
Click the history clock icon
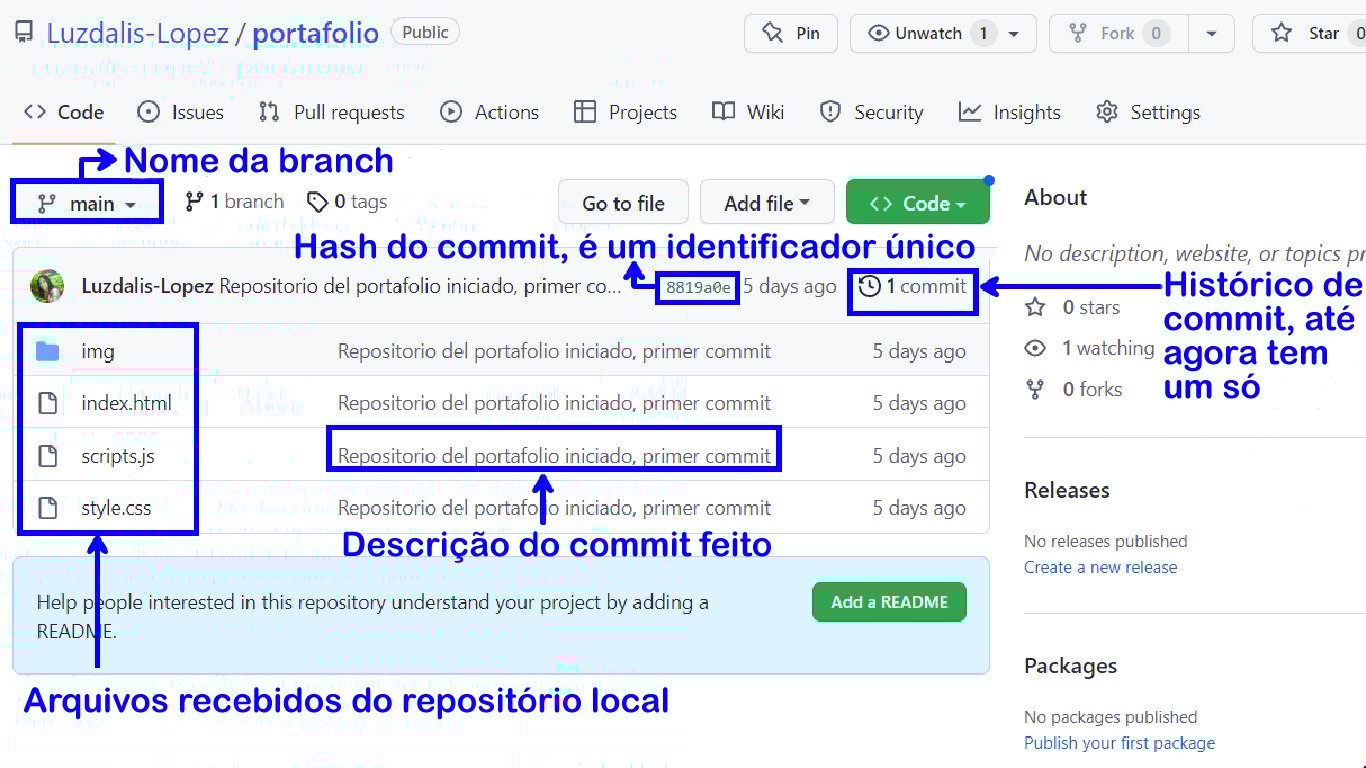click(x=869, y=287)
